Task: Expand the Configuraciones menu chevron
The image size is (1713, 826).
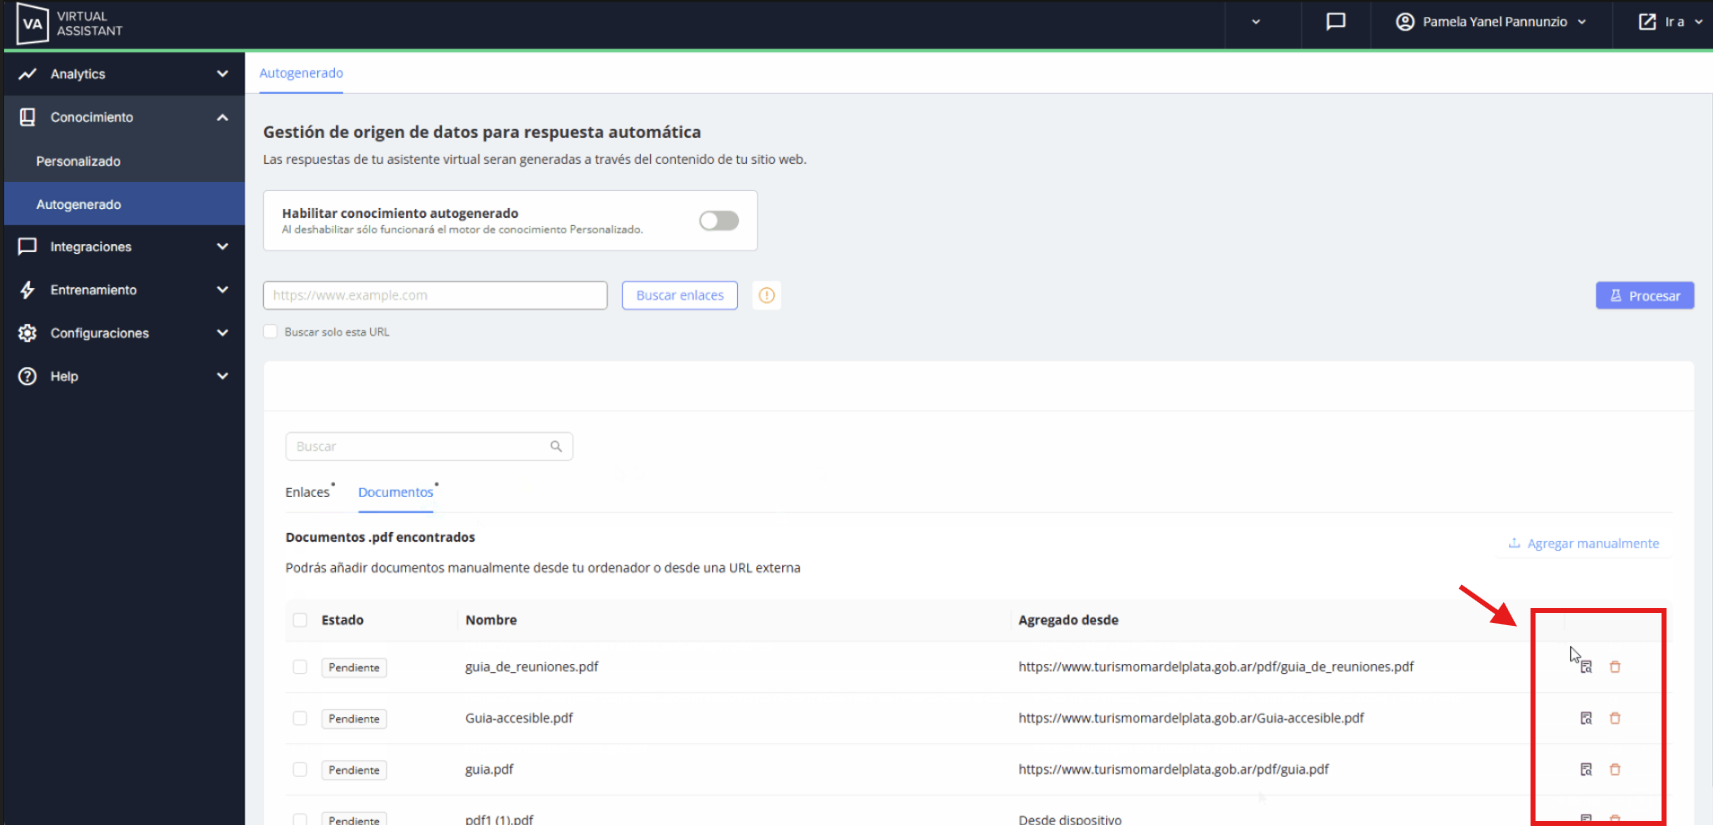Action: [222, 333]
